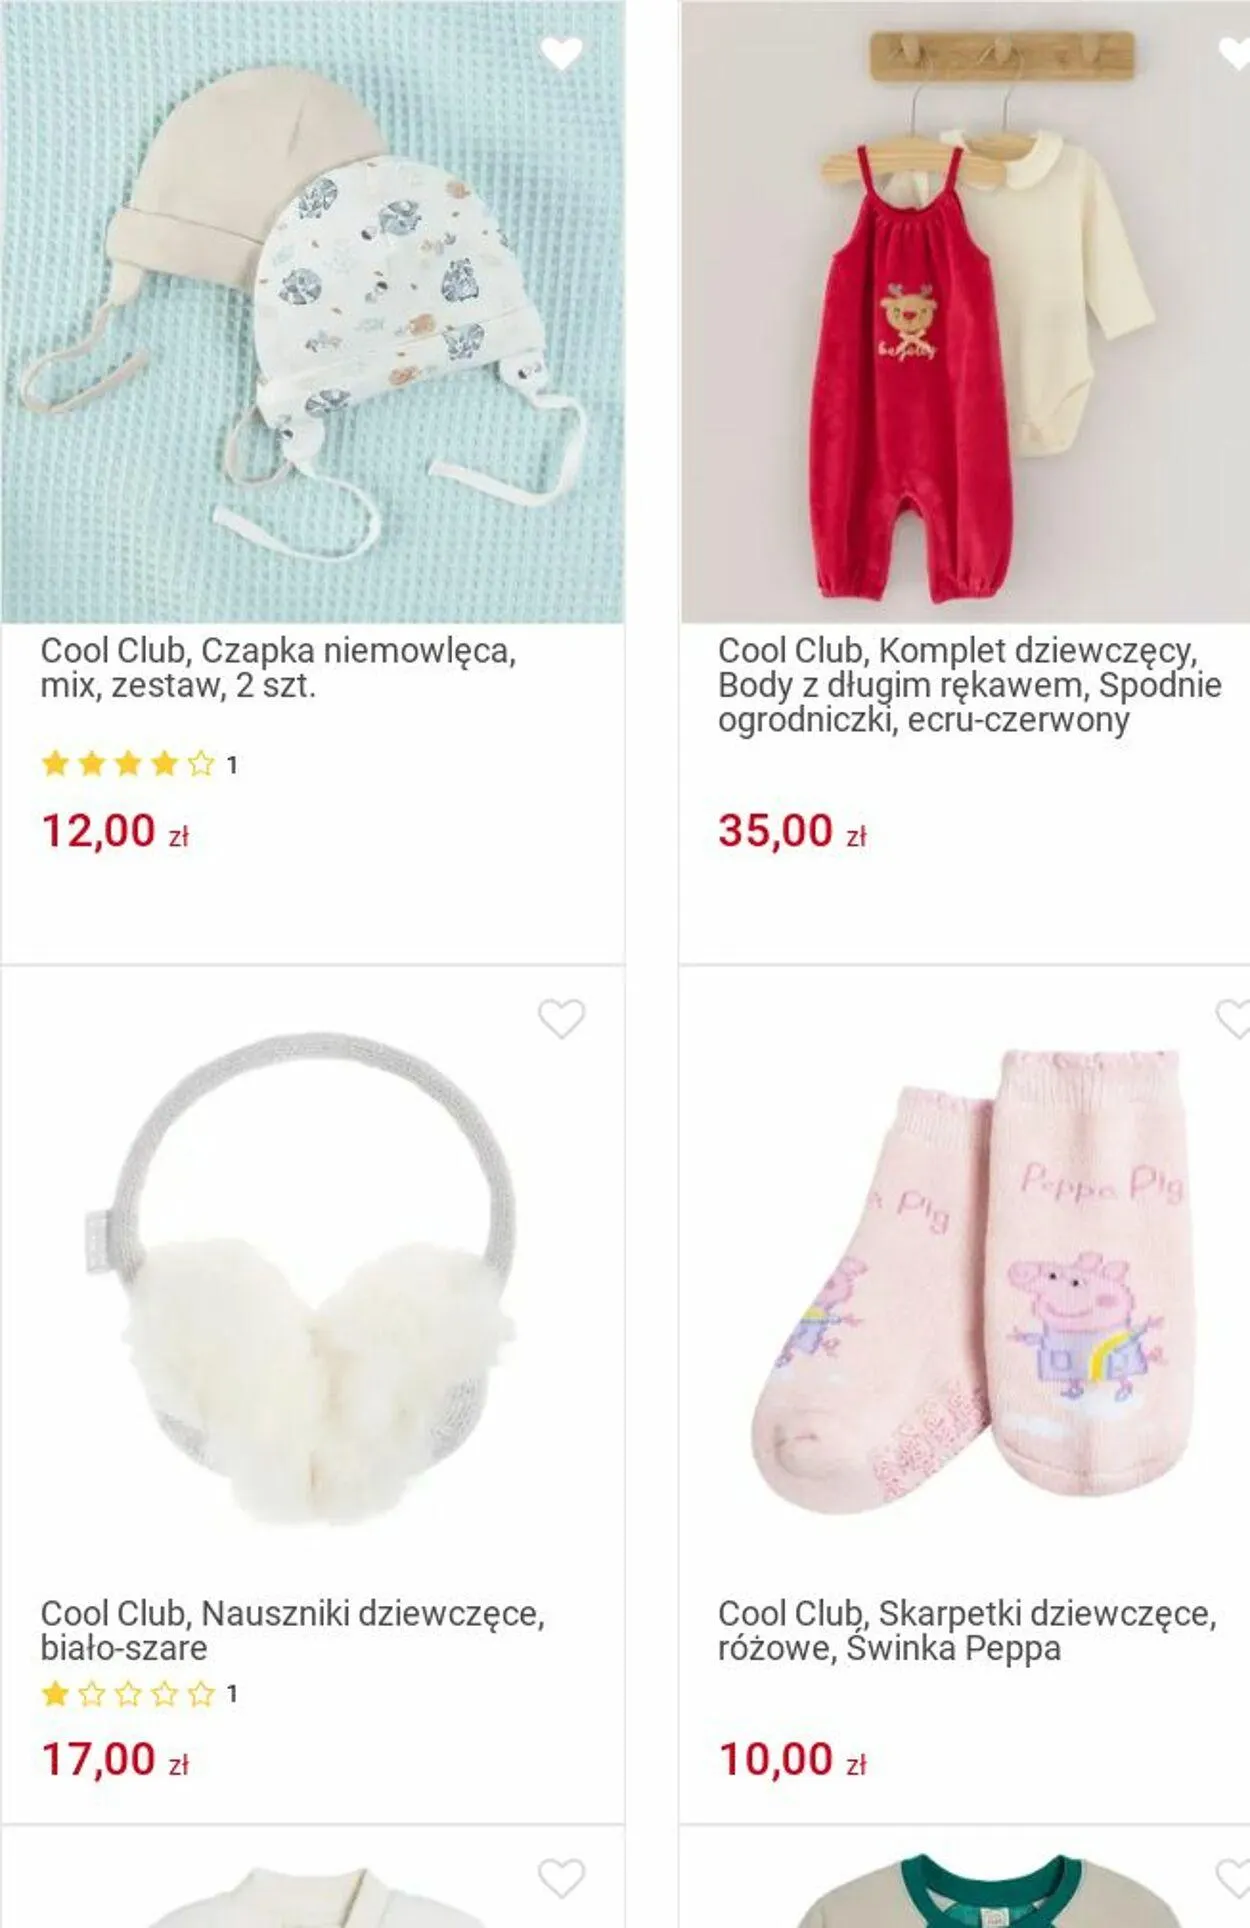Viewport: 1250px width, 1928px height.
Task: View fluffy earmuffs product picture
Action: coord(312,1280)
